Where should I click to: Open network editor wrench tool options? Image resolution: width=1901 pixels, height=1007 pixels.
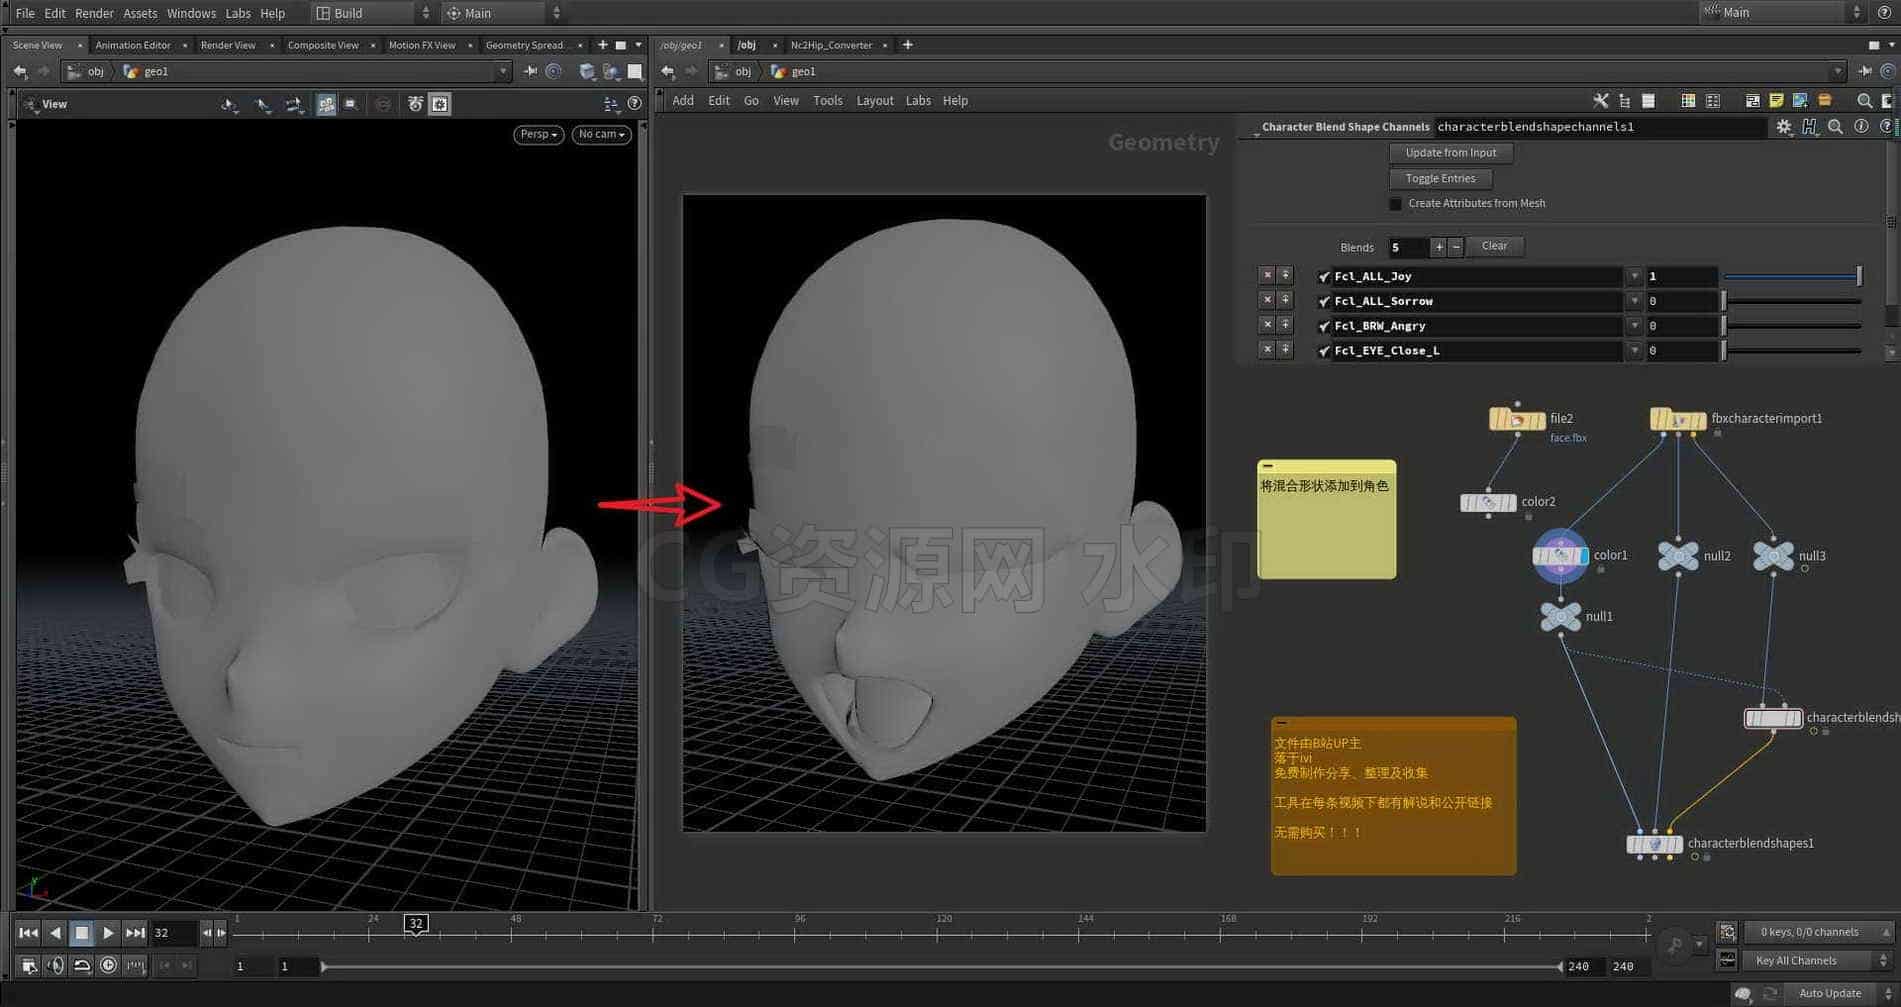(x=1600, y=101)
